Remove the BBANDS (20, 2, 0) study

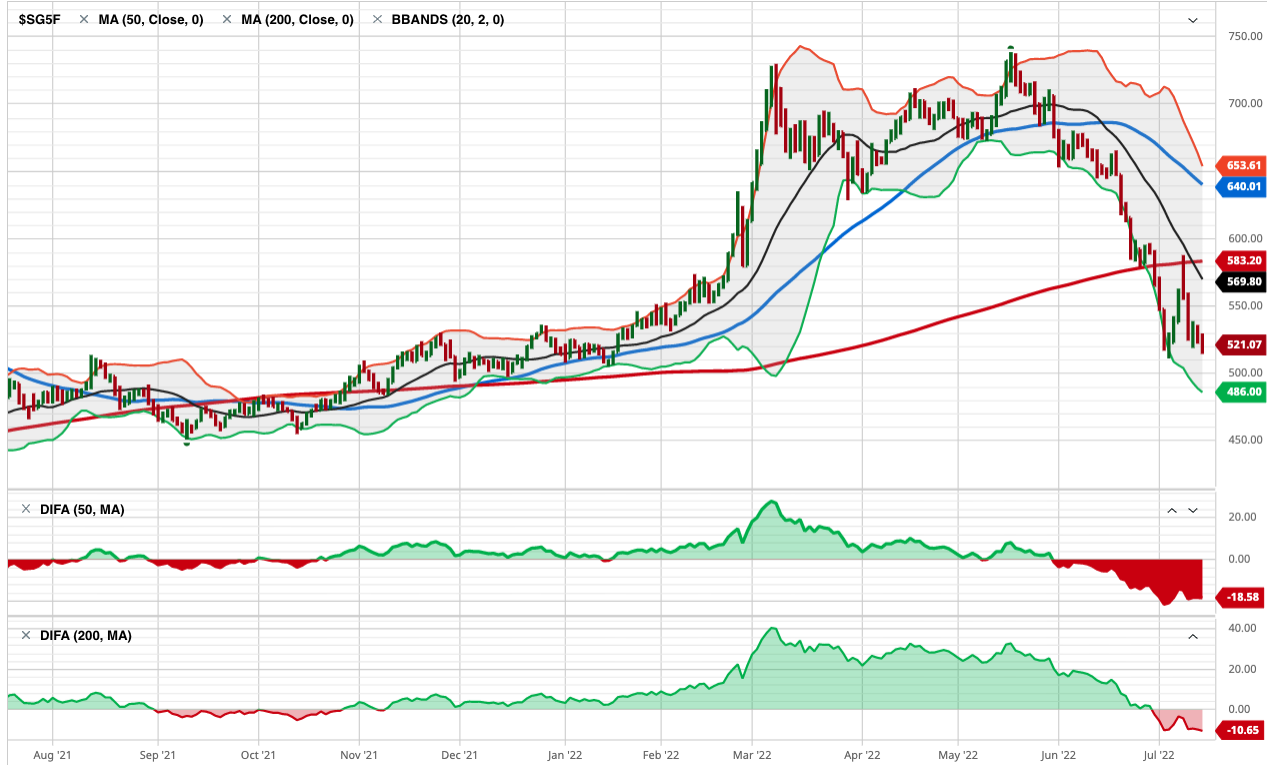[x=377, y=20]
